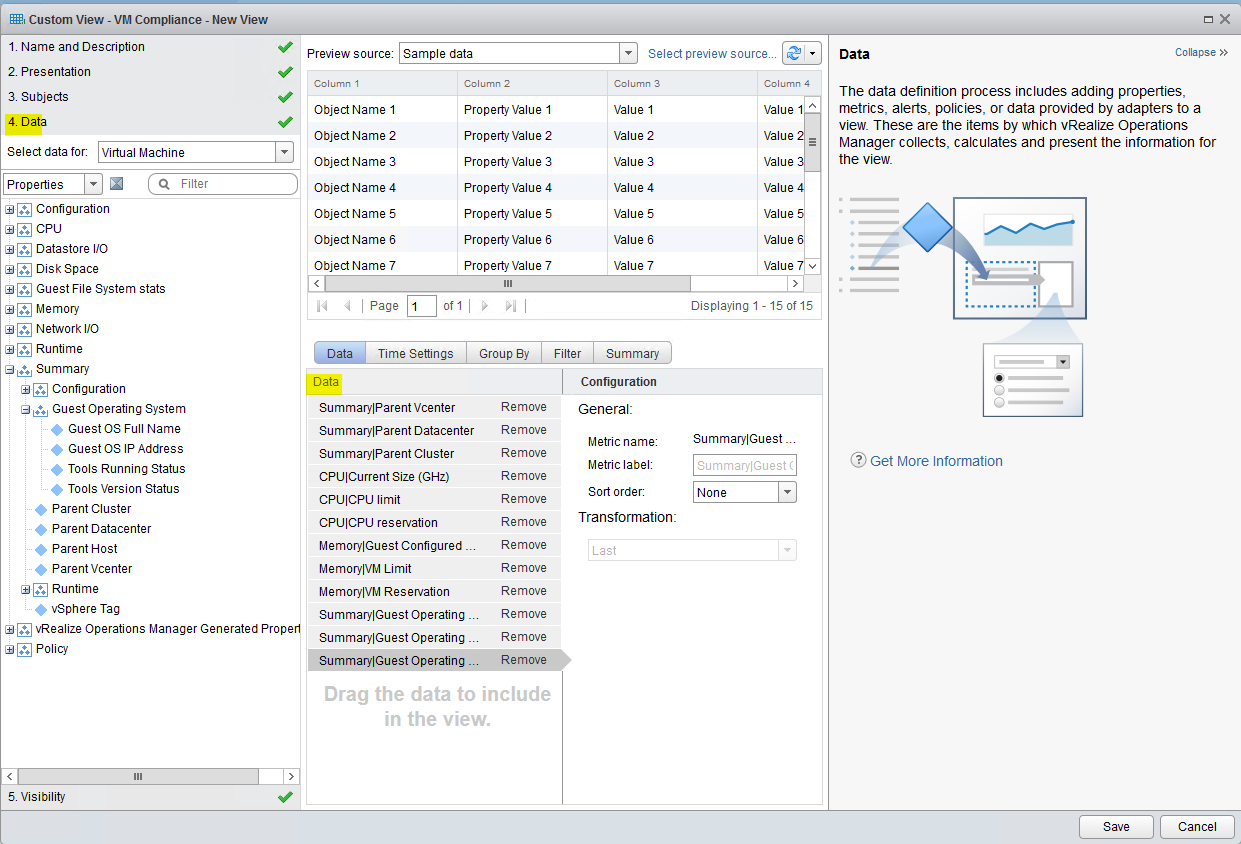1241x844 pixels.
Task: Select the Object Name 3 cell
Action: pyautogui.click(x=383, y=162)
